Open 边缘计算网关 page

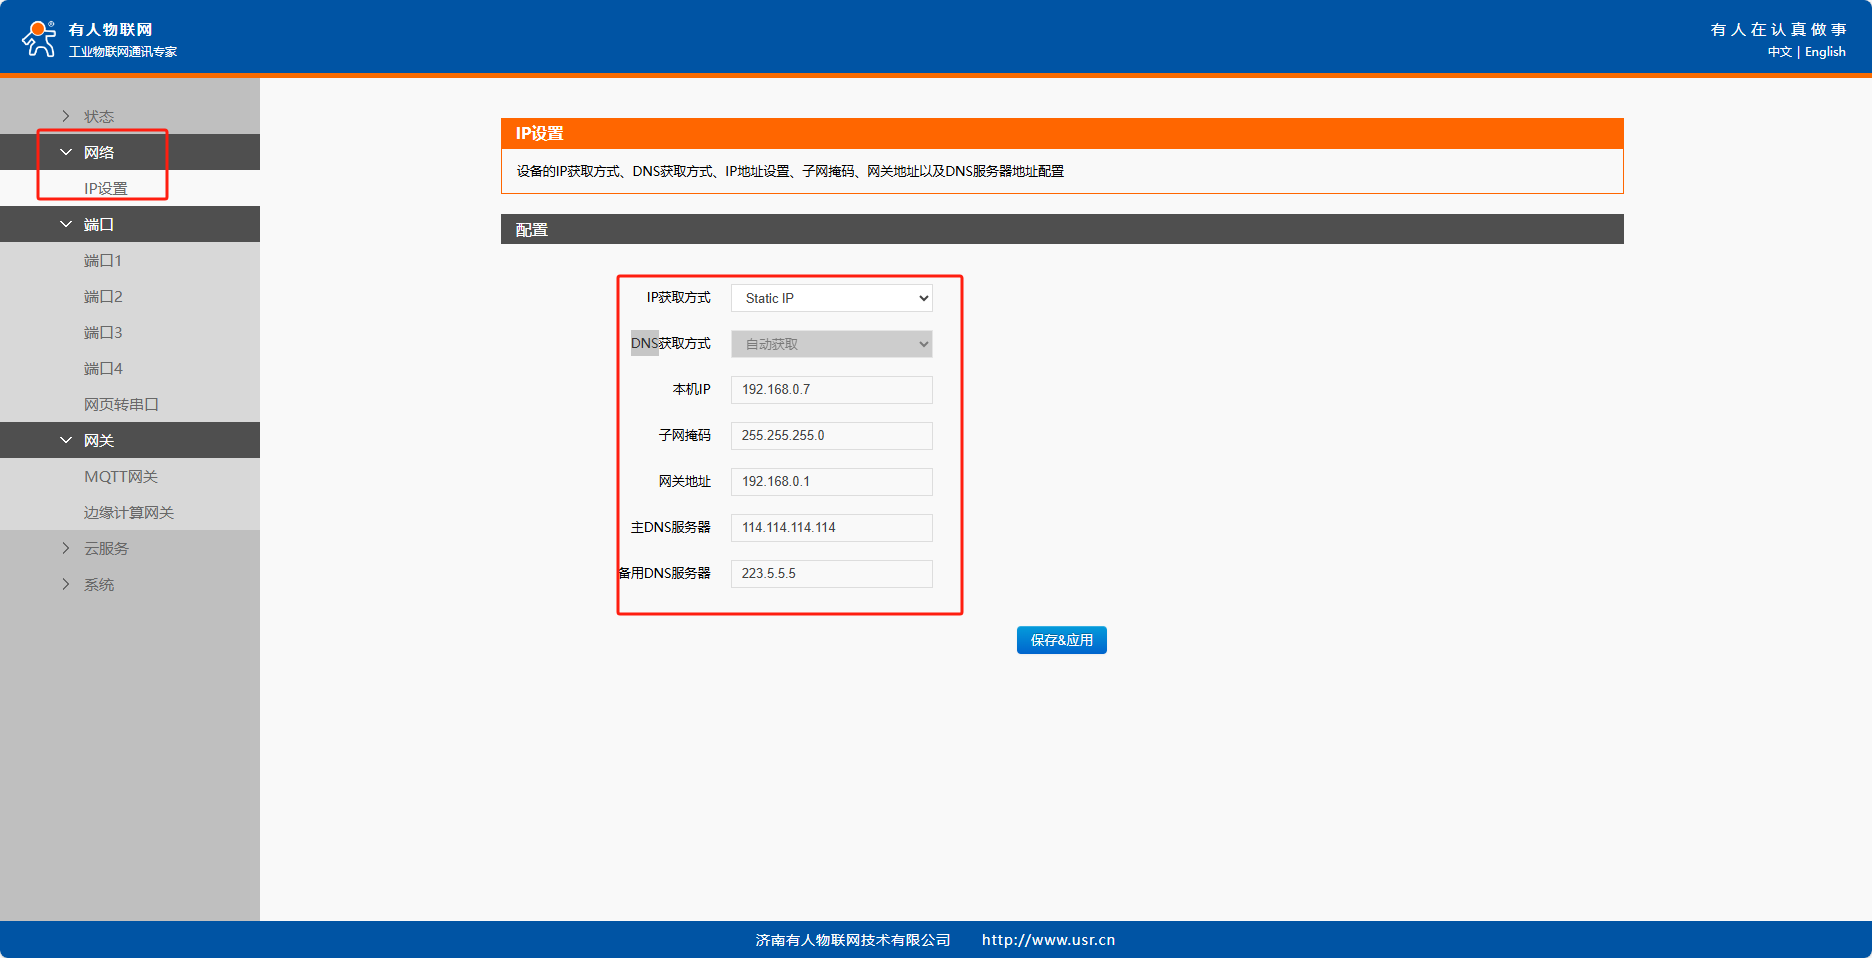click(129, 512)
